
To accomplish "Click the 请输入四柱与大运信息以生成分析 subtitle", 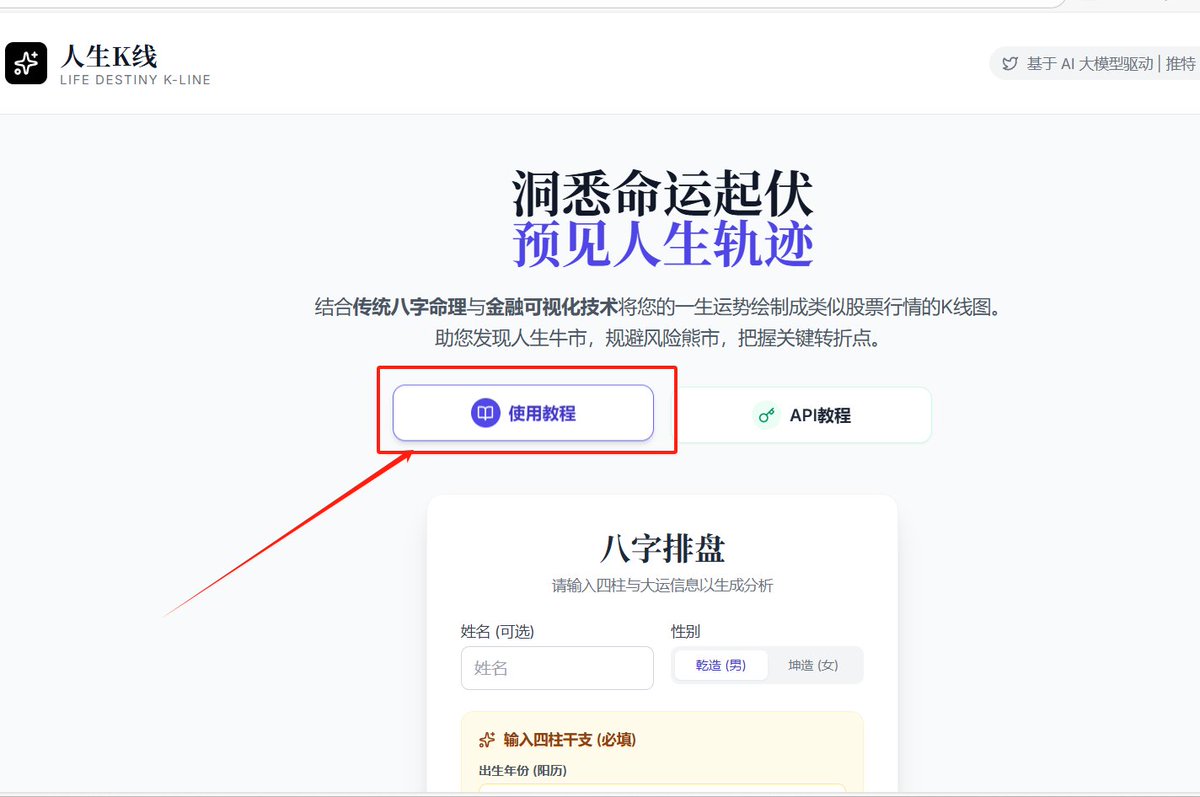I will point(662,585).
